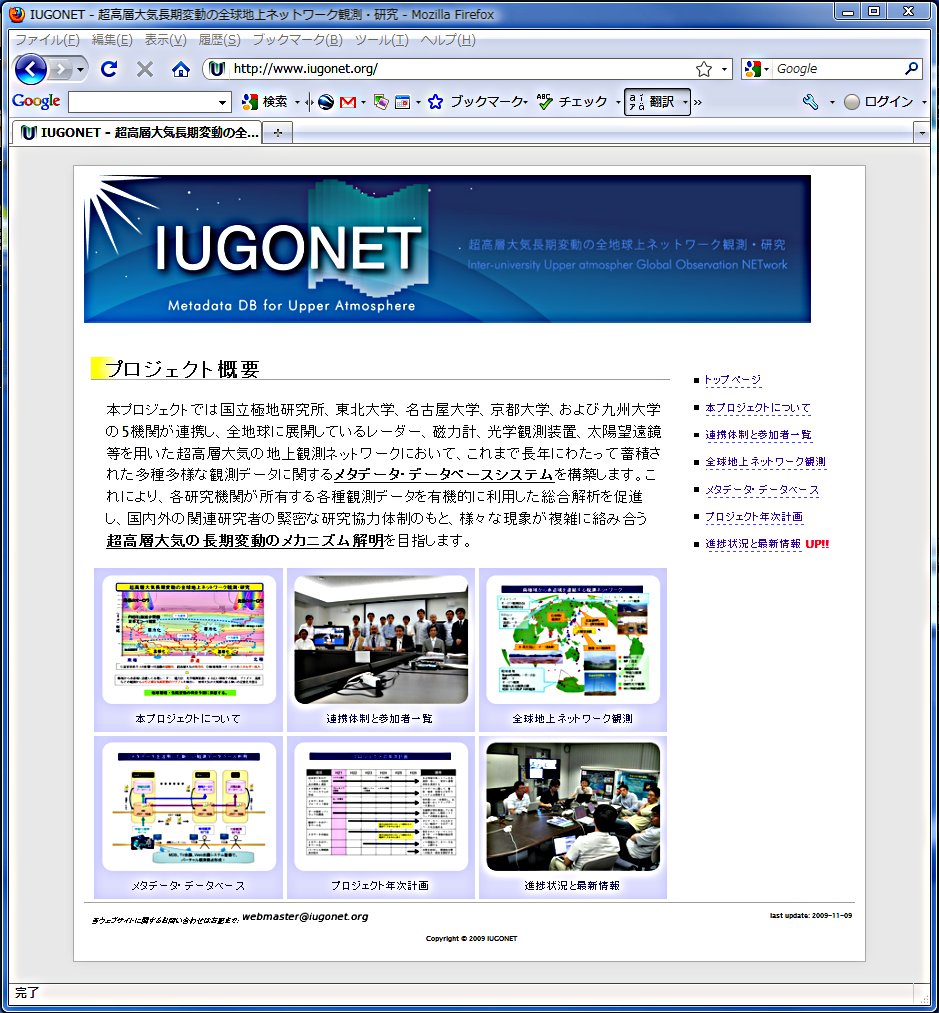Image resolution: width=939 pixels, height=1013 pixels.
Task: Open the 全球地上ネットワーク観測 sidebar link
Action: click(765, 462)
